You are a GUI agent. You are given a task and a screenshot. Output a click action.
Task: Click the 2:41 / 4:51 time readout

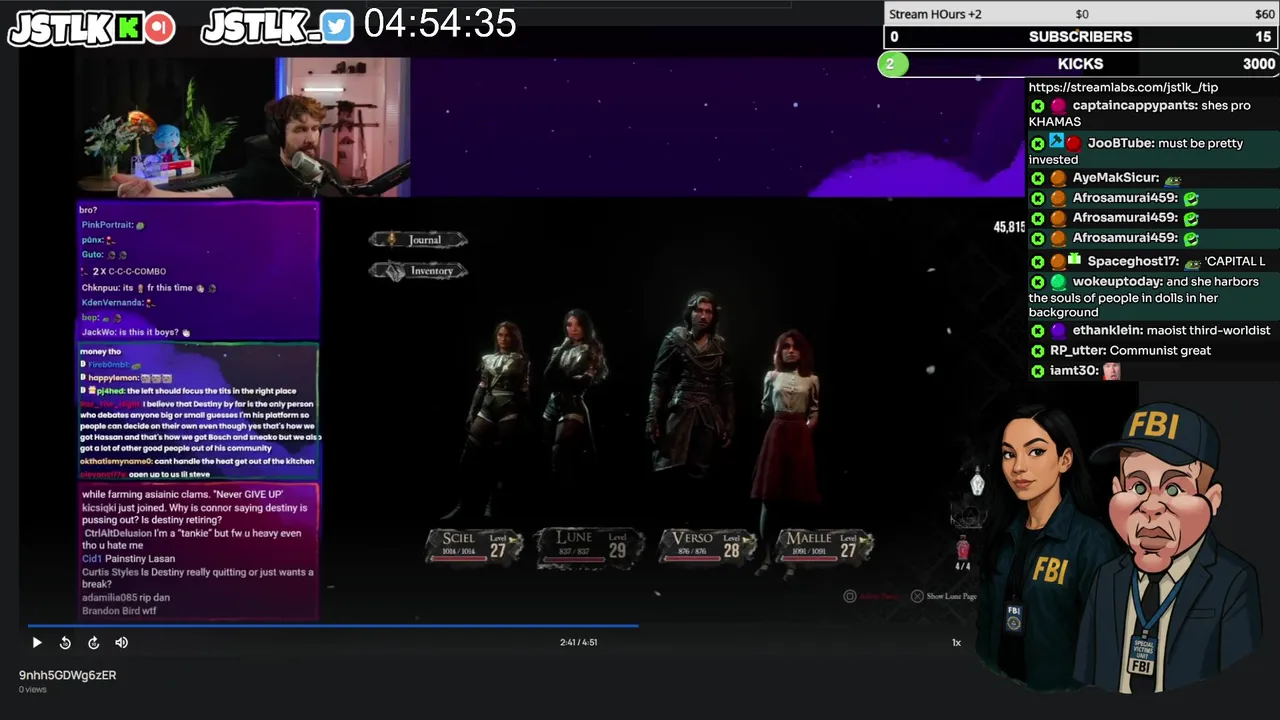point(578,642)
